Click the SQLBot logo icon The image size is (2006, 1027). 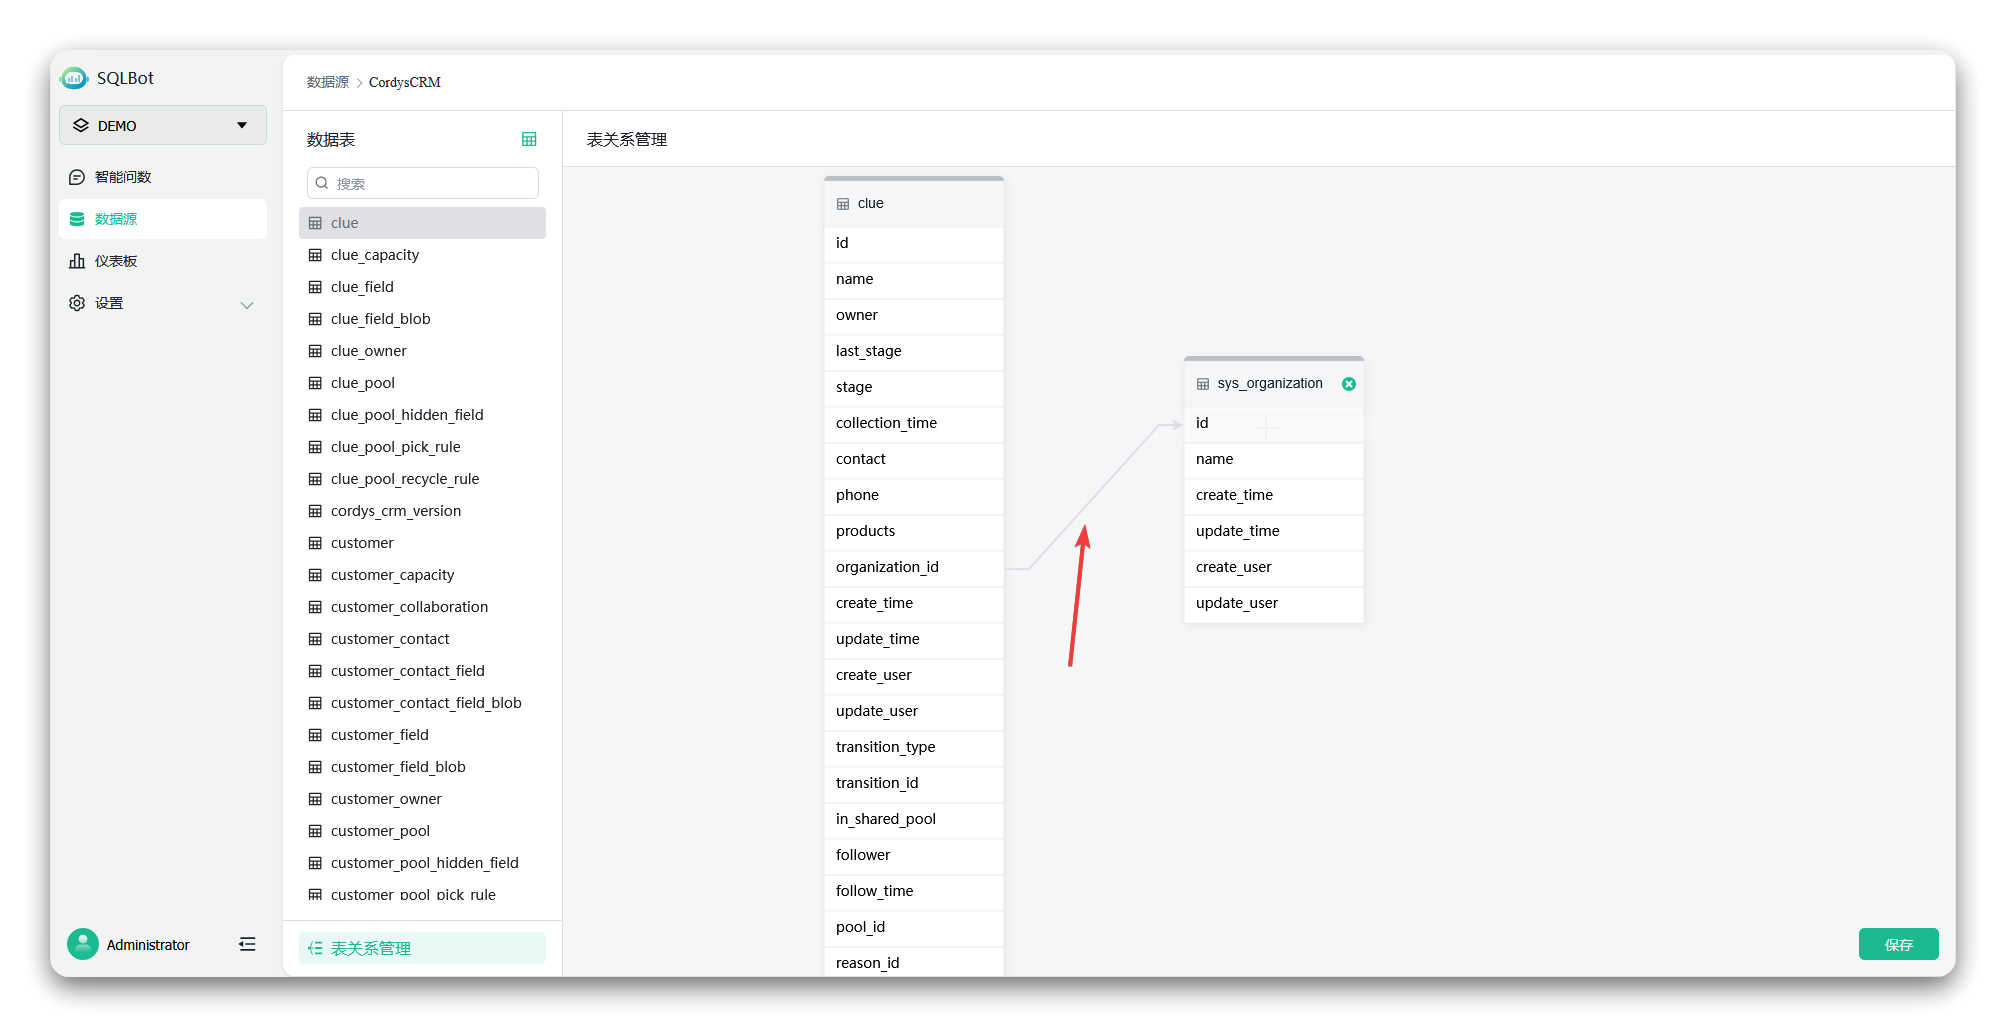click(74, 78)
